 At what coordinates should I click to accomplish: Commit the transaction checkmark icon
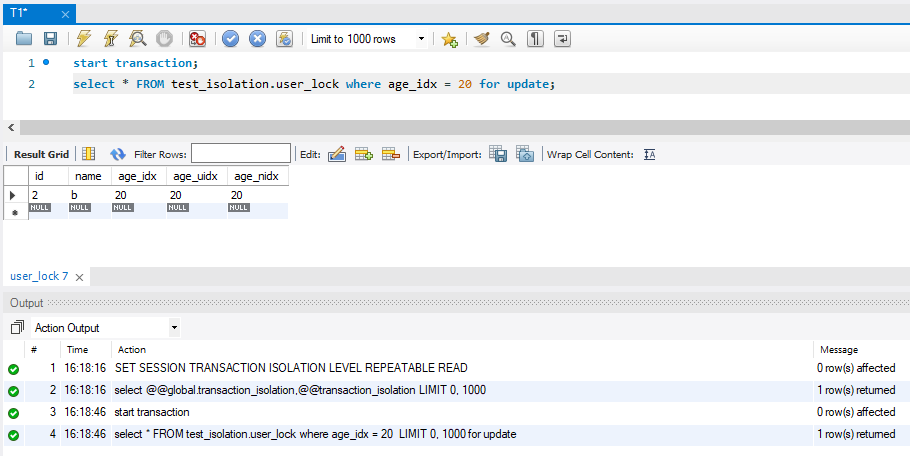click(230, 39)
